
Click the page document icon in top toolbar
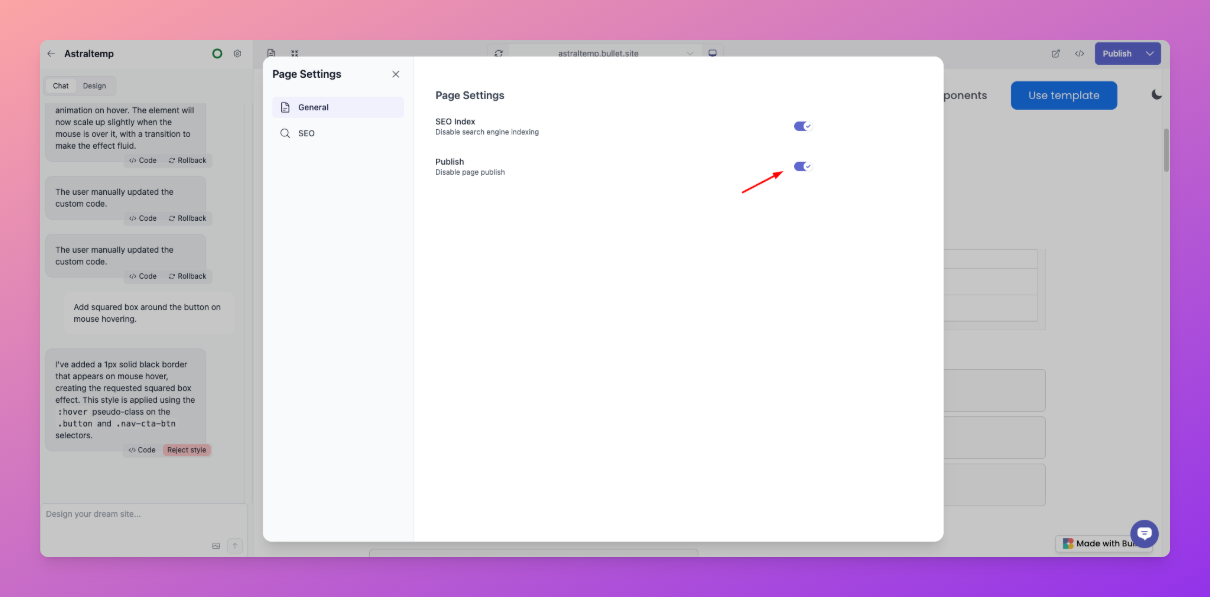pyautogui.click(x=271, y=54)
